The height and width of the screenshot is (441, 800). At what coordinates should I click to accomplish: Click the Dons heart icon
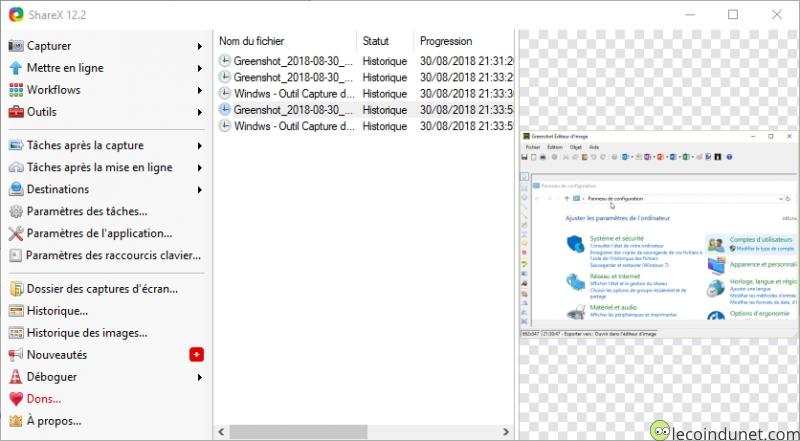(16, 399)
